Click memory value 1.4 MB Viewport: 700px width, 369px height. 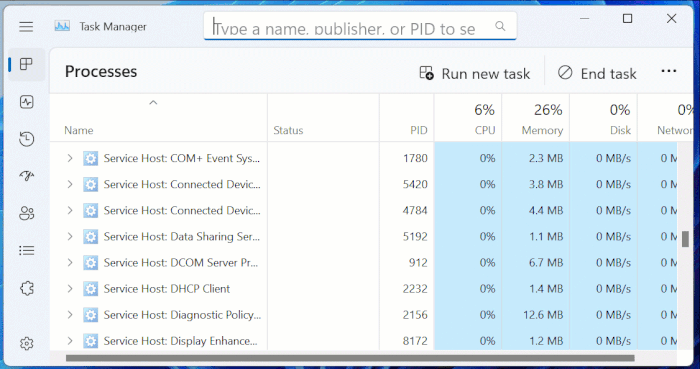click(x=546, y=289)
